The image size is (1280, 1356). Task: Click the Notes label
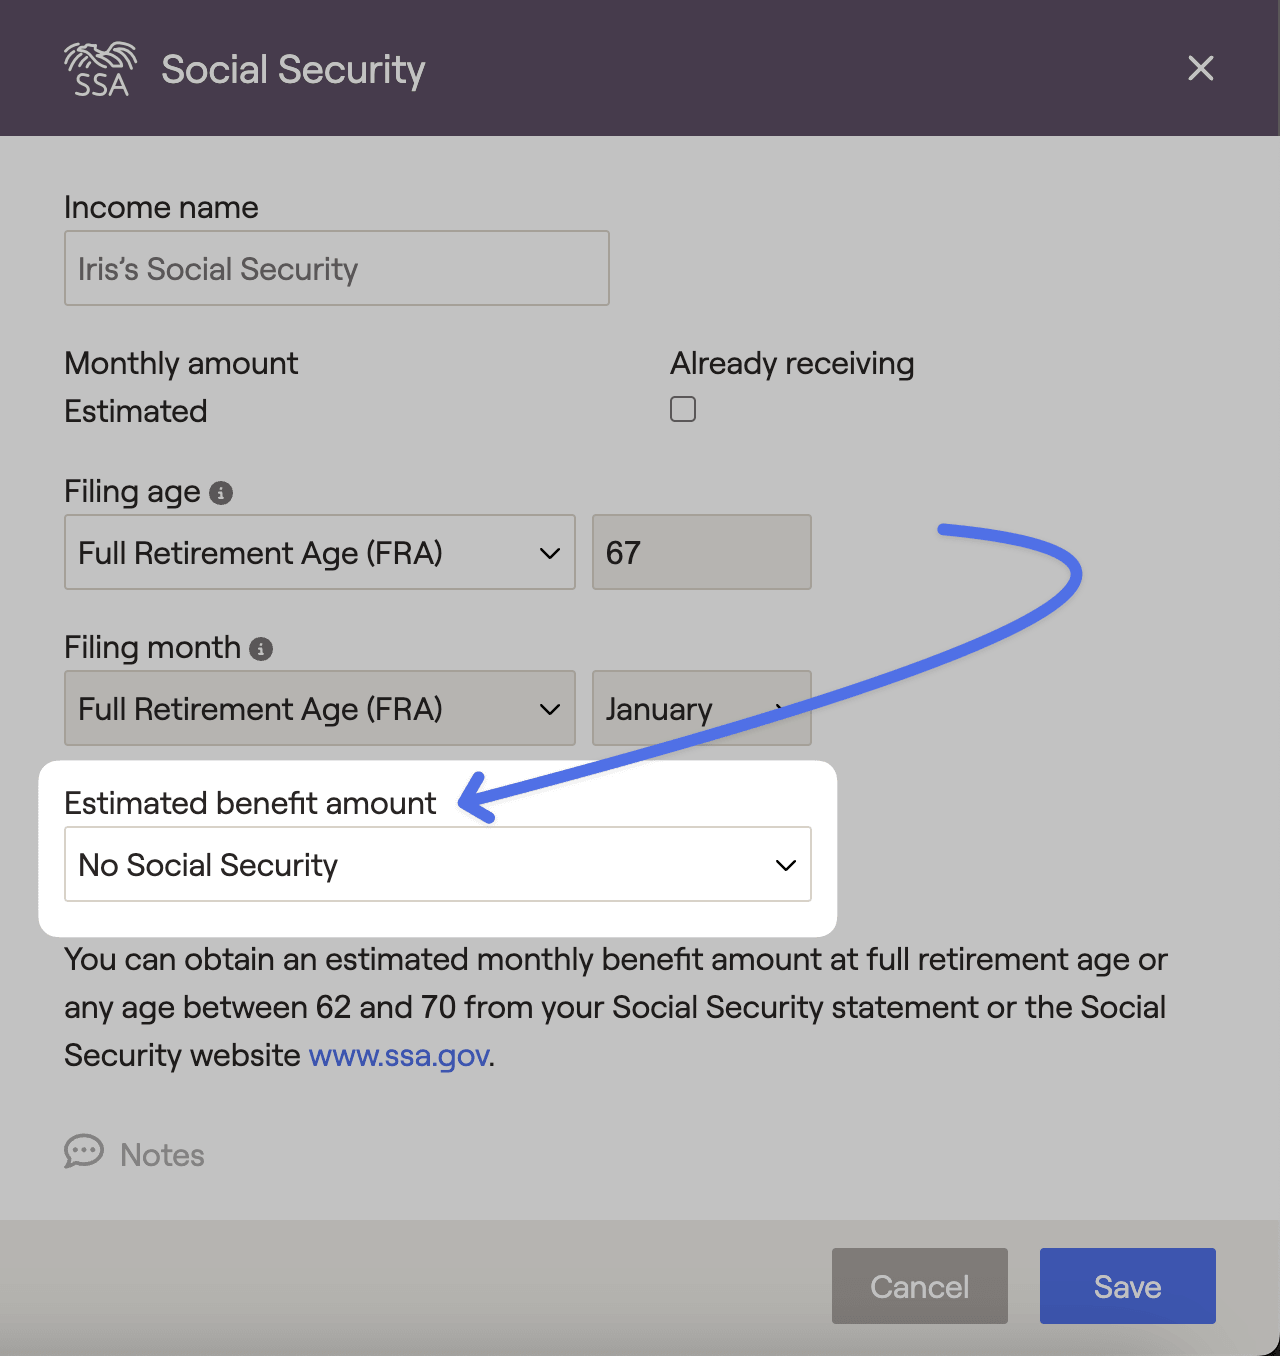[x=162, y=1155]
